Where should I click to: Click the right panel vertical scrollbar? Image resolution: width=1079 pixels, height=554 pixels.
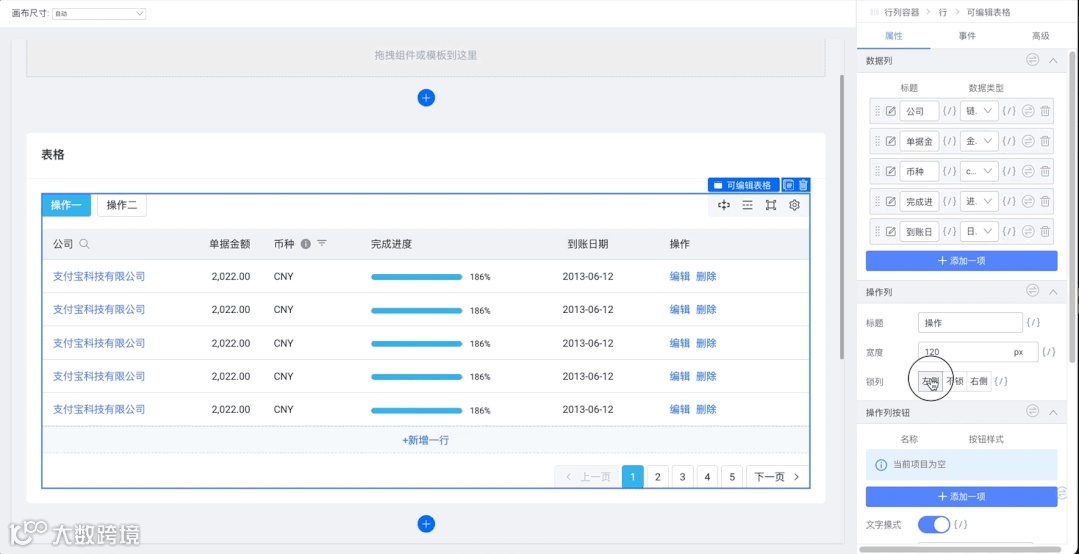click(1073, 206)
